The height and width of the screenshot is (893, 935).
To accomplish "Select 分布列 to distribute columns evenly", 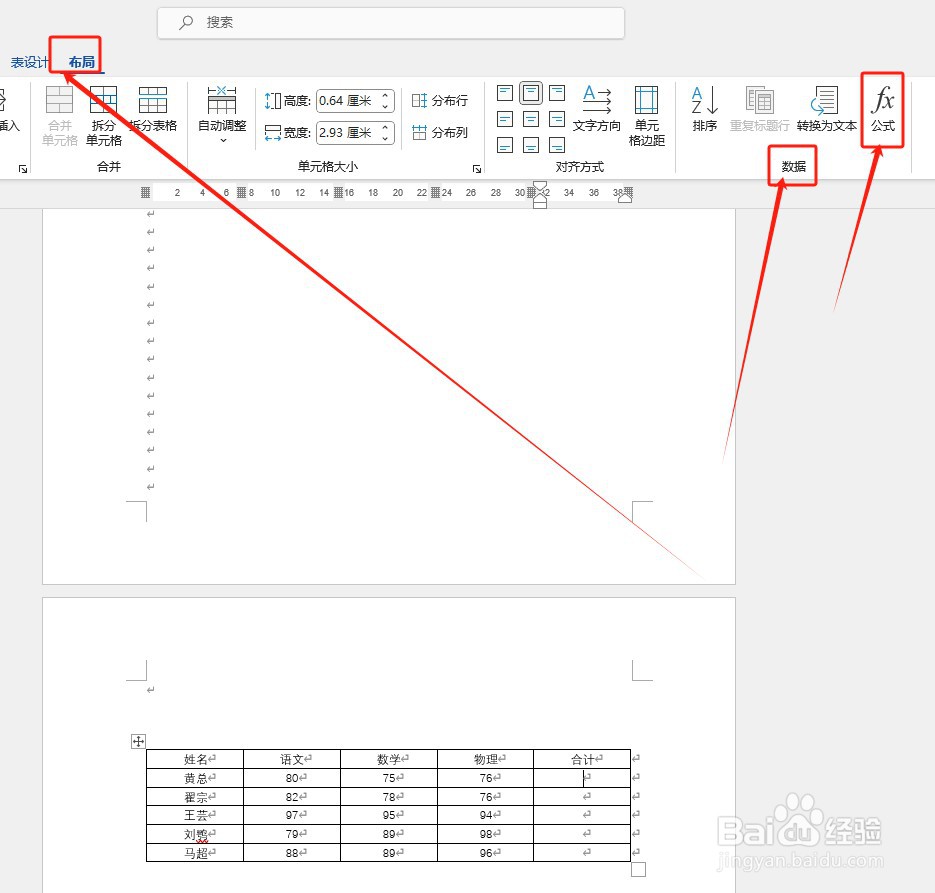I will click(x=440, y=132).
